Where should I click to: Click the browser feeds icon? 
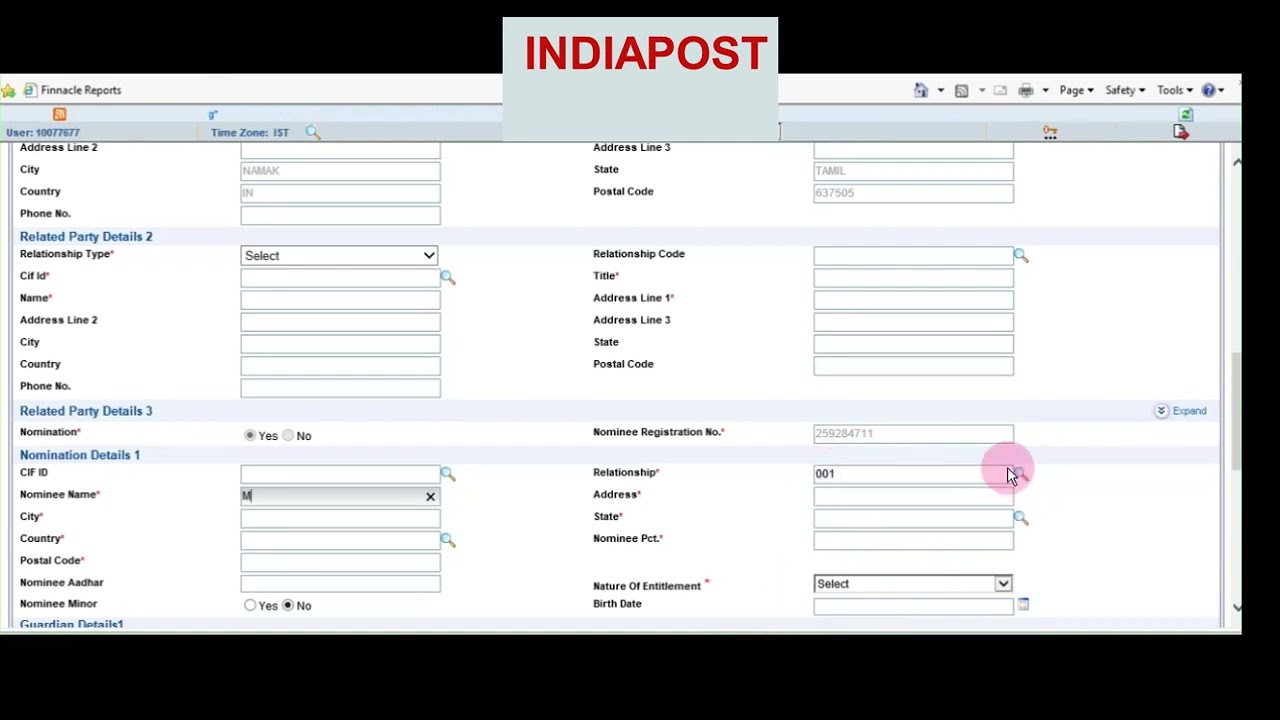tap(961, 90)
